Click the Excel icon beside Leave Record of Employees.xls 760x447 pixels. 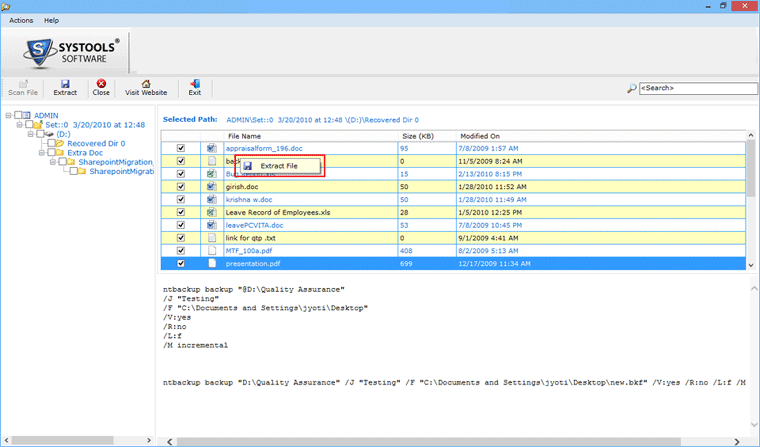212,212
